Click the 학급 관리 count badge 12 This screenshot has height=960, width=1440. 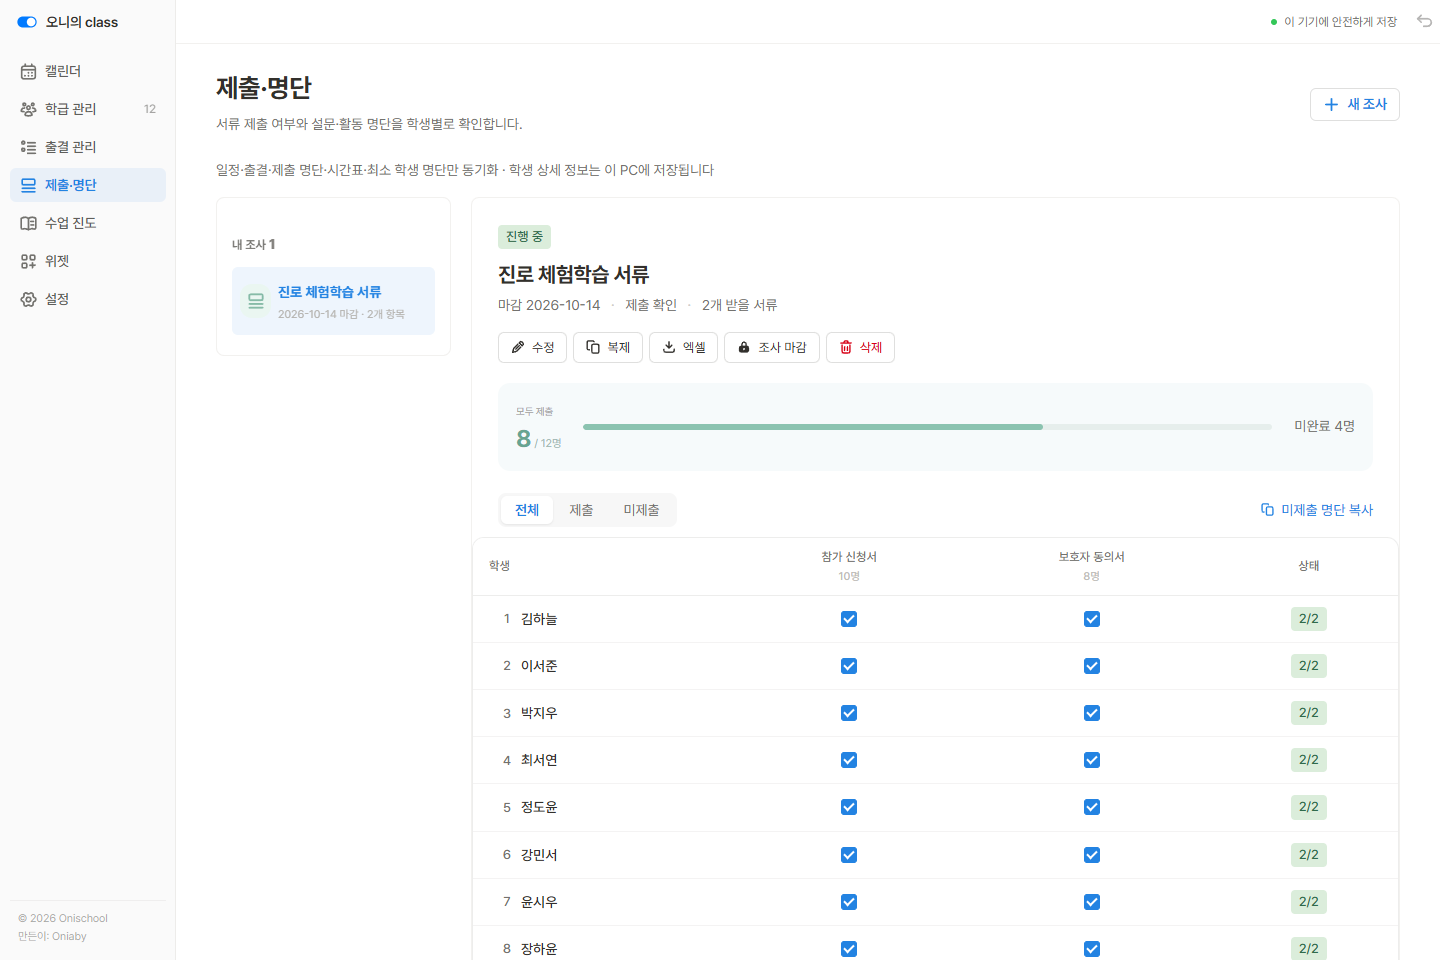tap(150, 109)
